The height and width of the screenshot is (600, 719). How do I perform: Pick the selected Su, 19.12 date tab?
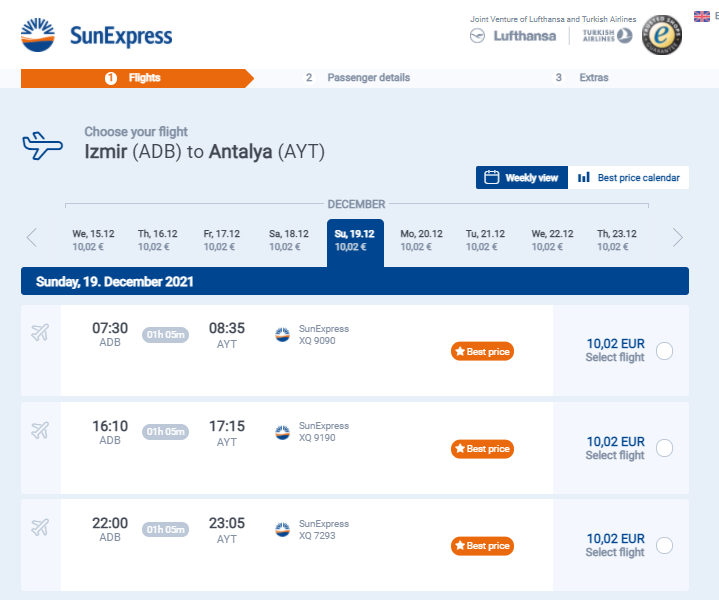355,243
